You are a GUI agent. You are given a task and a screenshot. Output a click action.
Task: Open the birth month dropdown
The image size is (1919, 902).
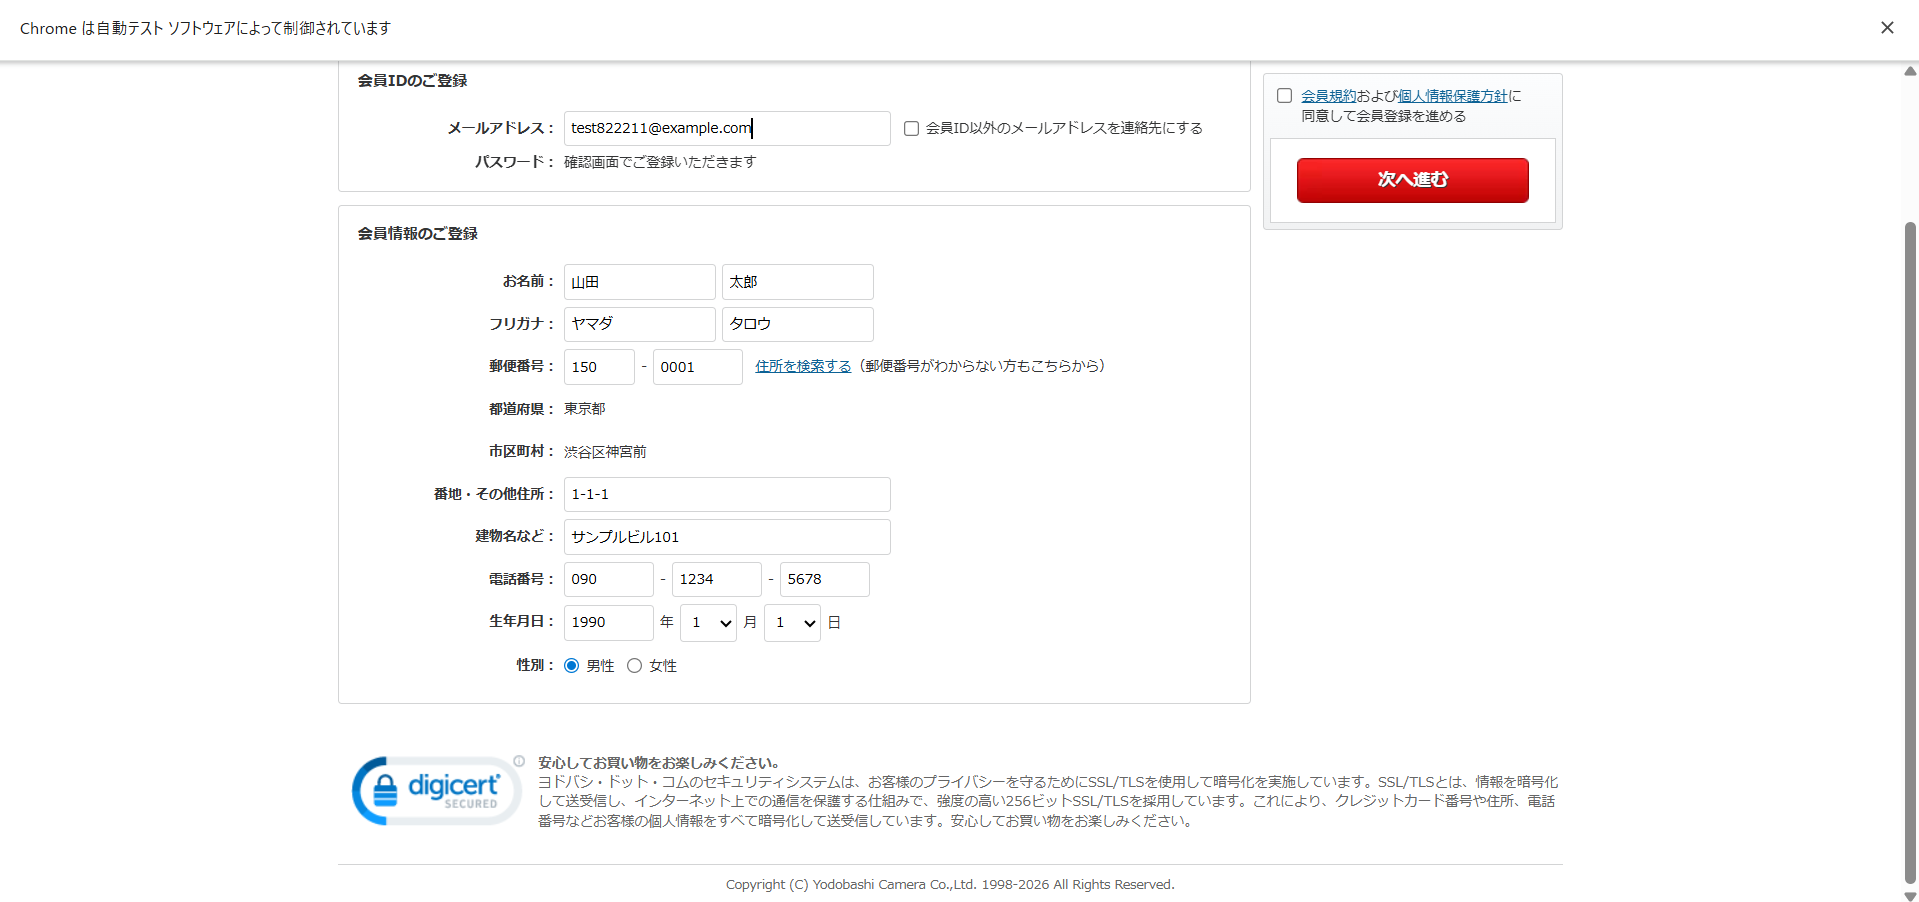(708, 623)
